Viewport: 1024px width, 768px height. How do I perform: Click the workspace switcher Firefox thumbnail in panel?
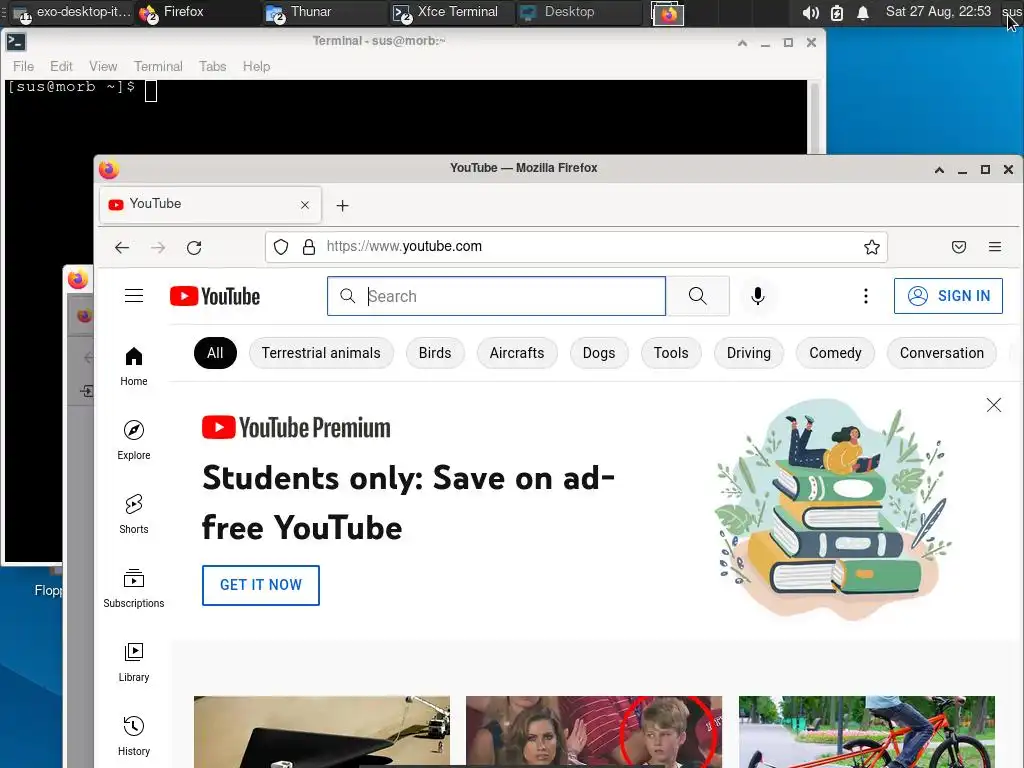pos(667,13)
